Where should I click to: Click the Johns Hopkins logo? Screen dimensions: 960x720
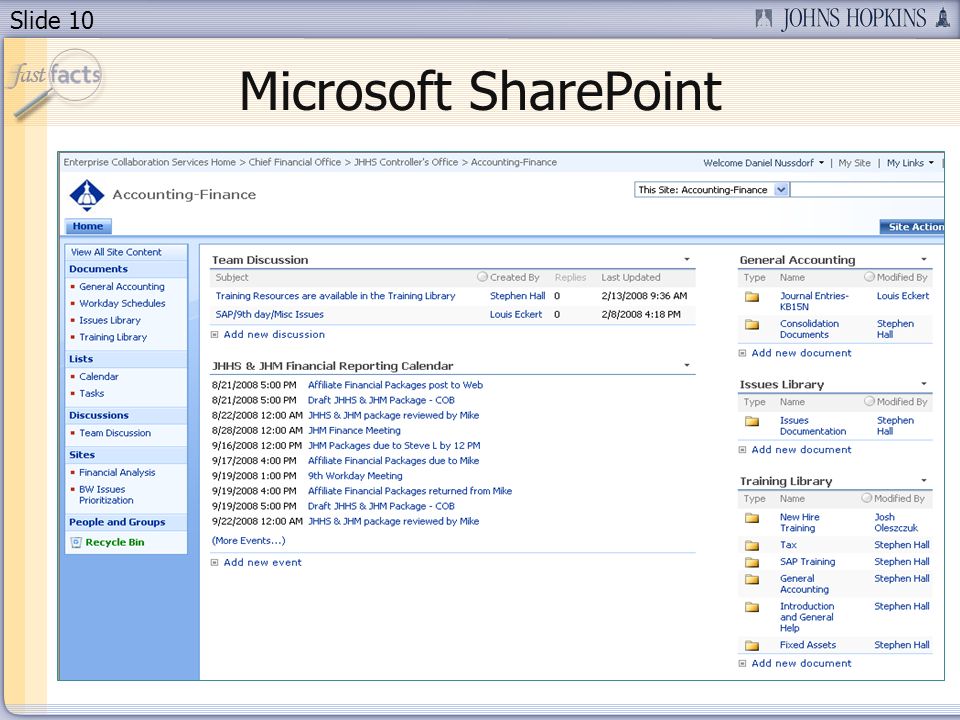(852, 18)
